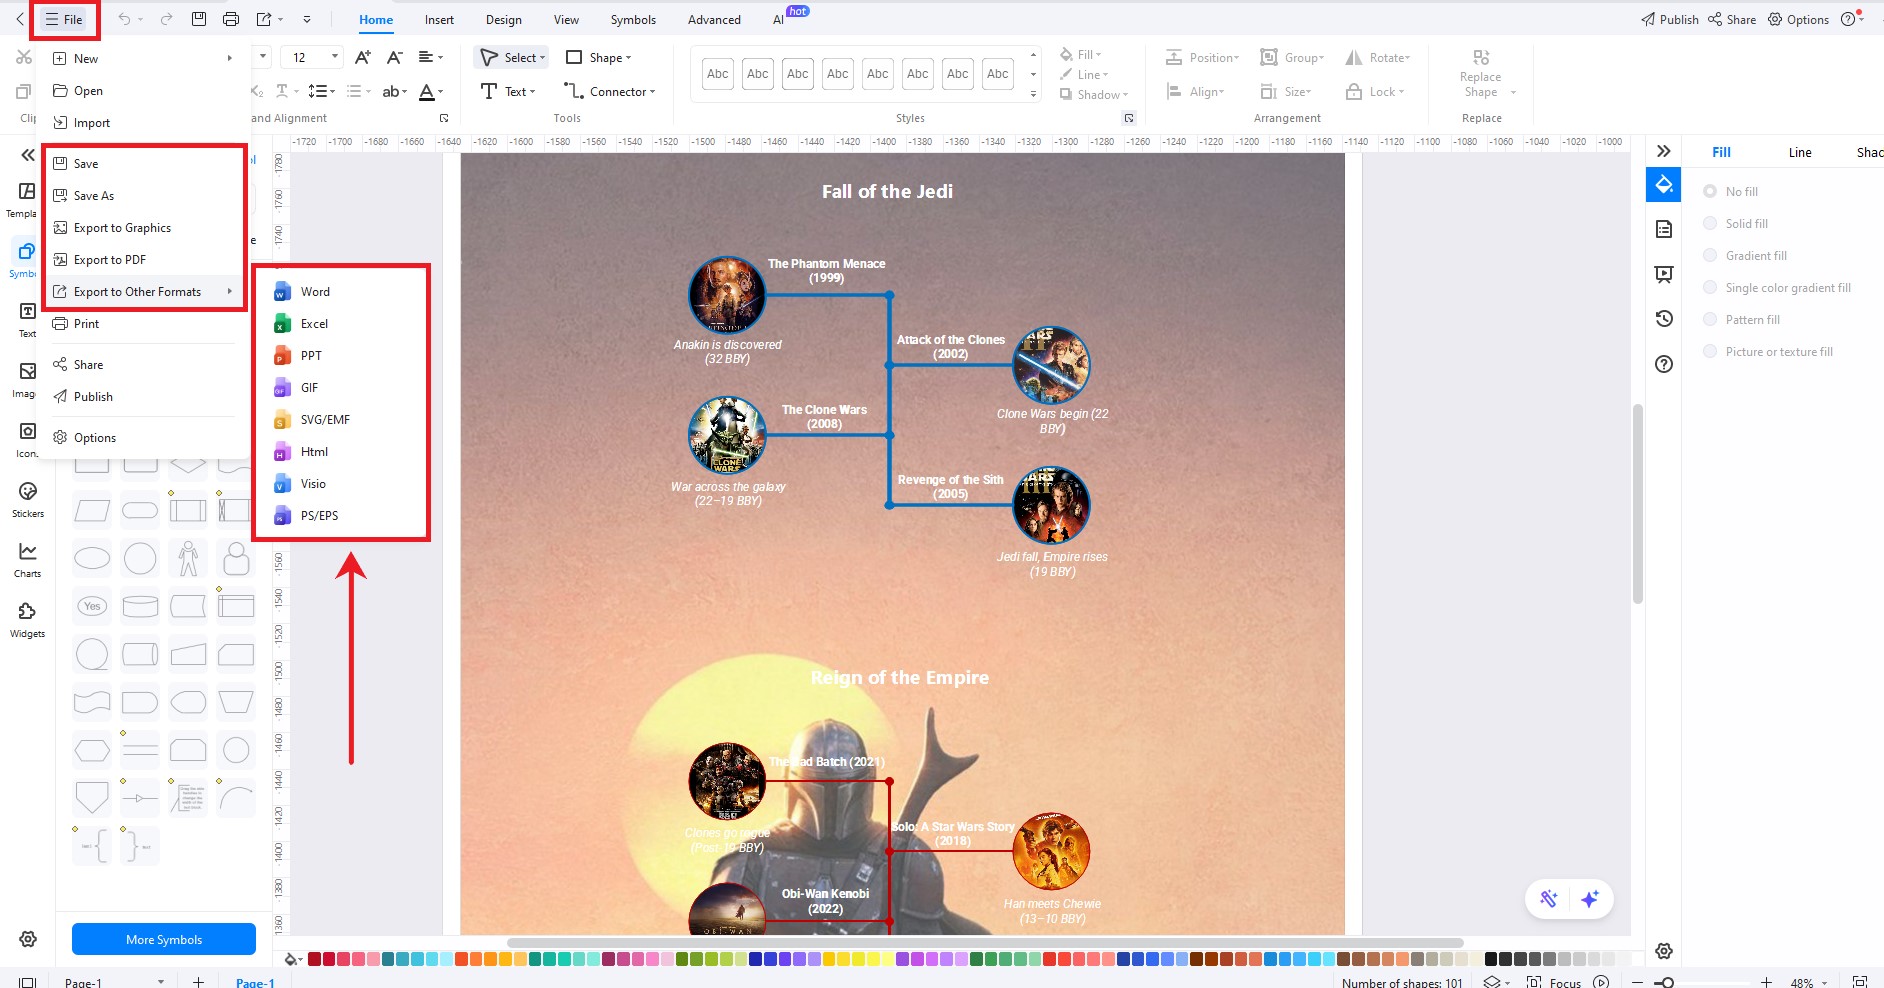Click the AI sparkle button on canvas
The width and height of the screenshot is (1884, 988).
[x=1590, y=899]
